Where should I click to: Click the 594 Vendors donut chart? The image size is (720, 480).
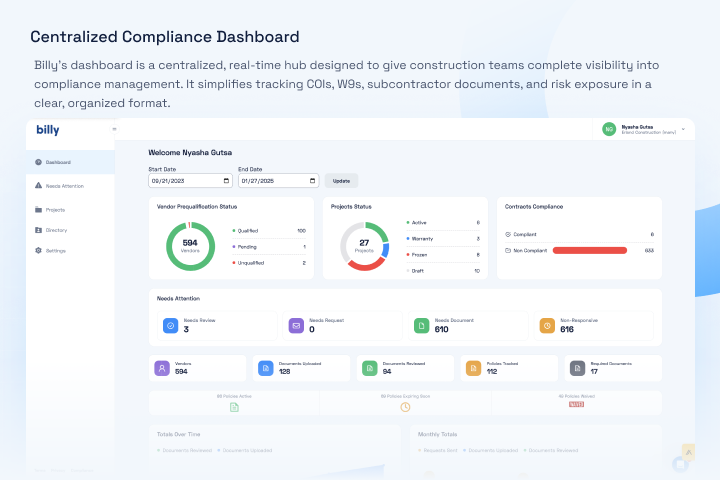point(190,246)
